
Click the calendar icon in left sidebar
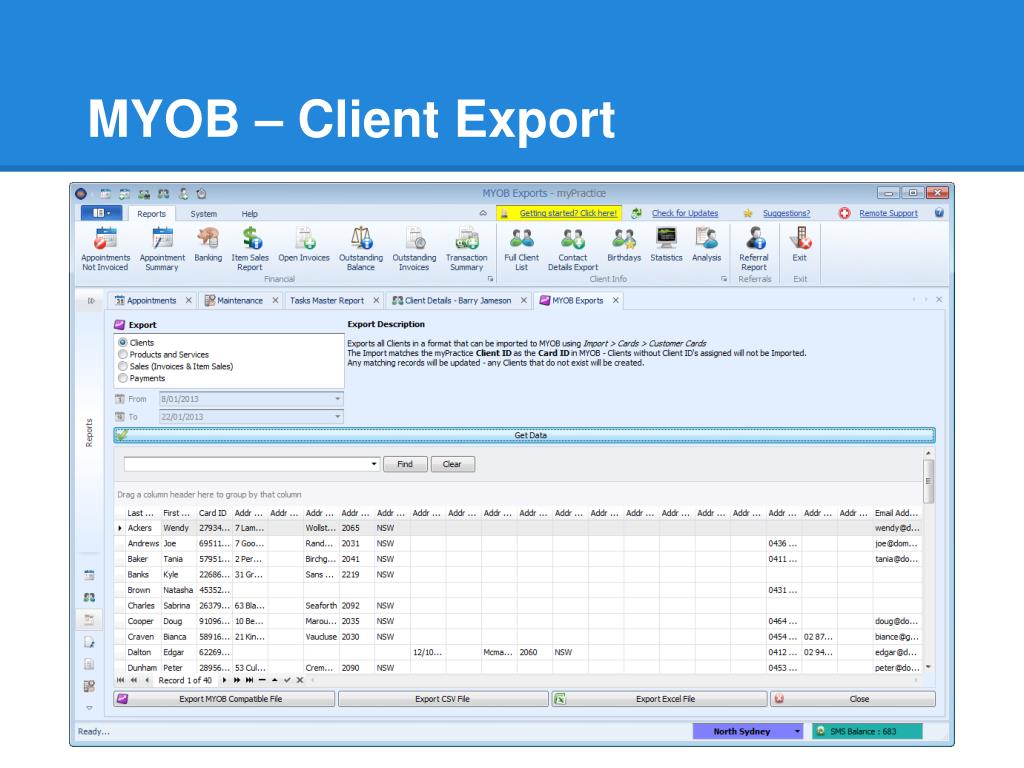tap(89, 575)
